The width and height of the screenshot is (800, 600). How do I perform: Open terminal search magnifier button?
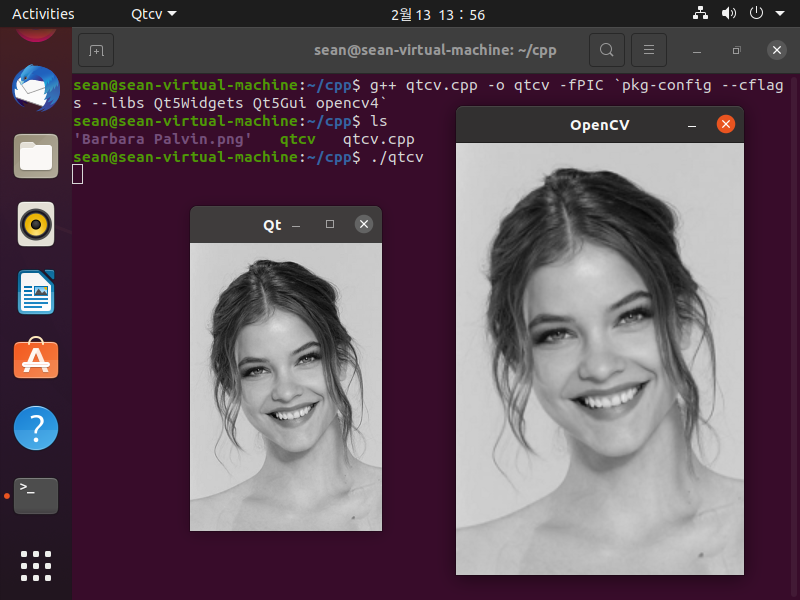(x=607, y=50)
